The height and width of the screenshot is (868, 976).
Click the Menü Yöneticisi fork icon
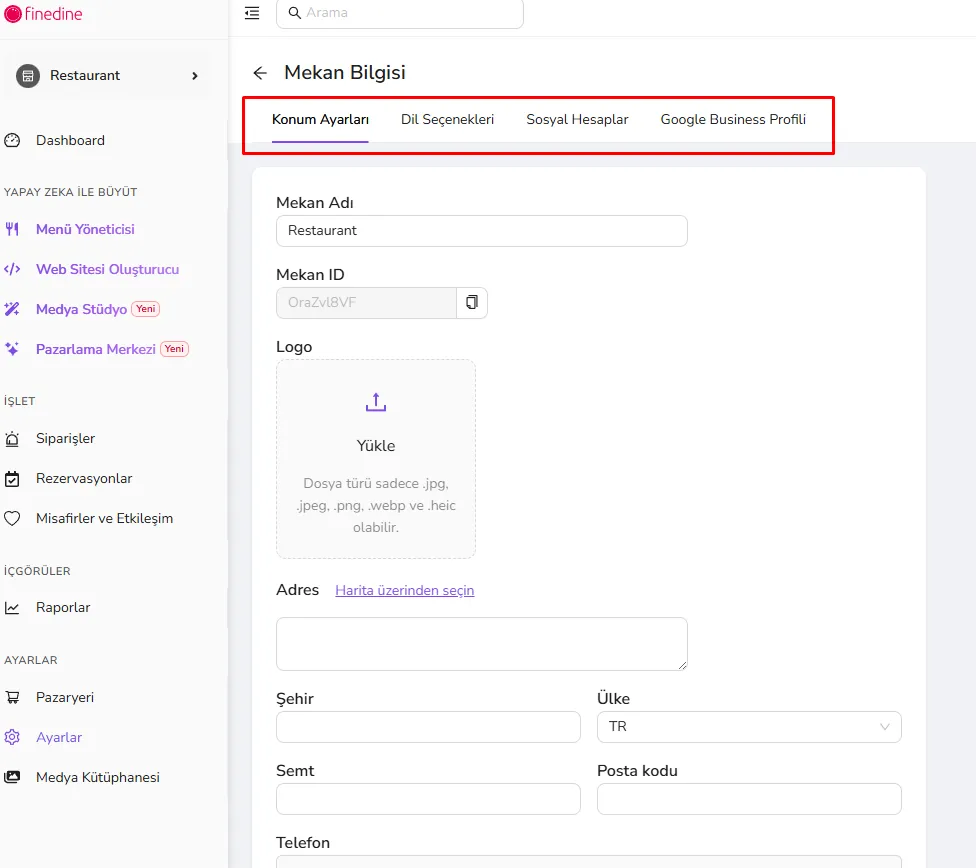tap(12, 229)
